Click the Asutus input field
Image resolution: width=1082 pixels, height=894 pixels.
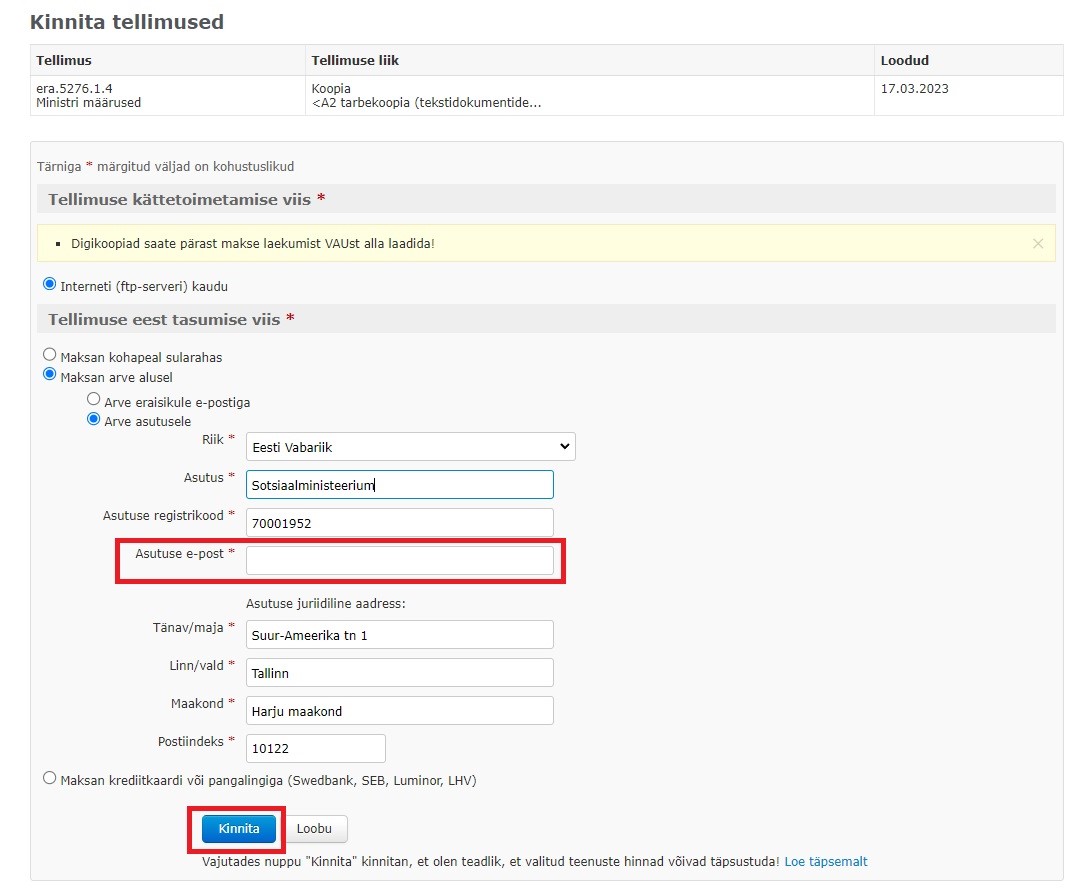click(x=399, y=485)
